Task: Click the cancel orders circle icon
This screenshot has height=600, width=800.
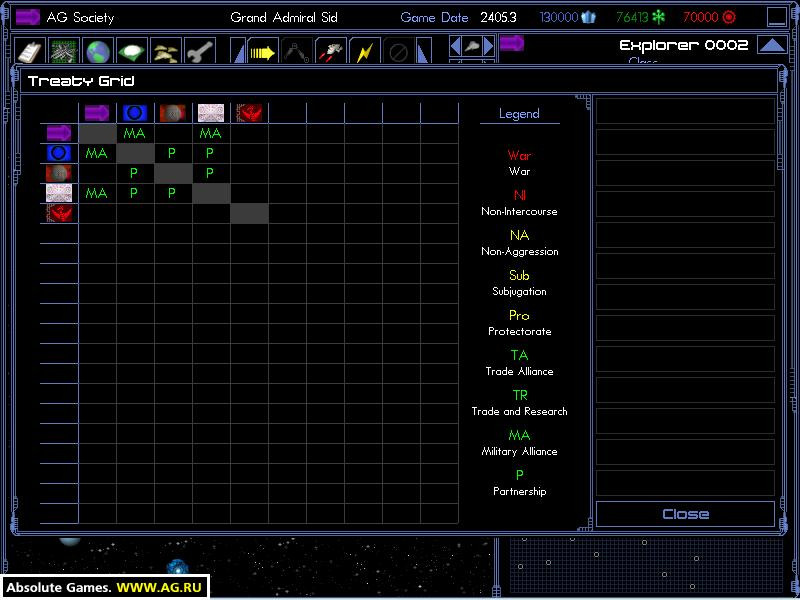Action: (398, 52)
